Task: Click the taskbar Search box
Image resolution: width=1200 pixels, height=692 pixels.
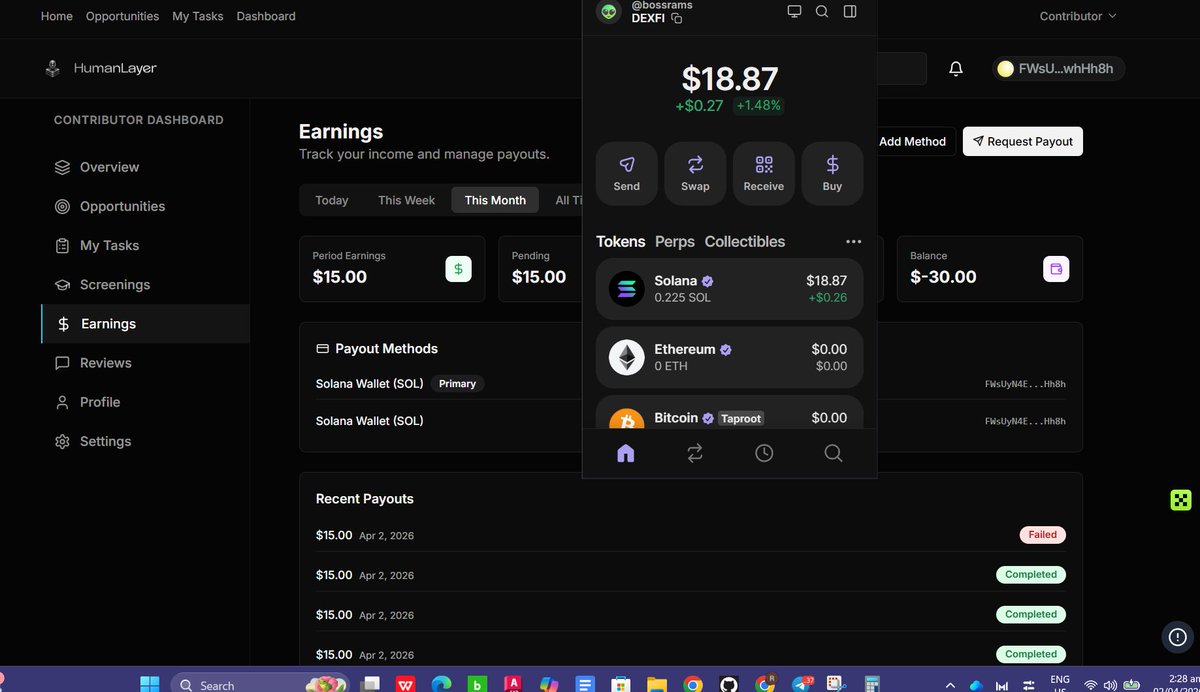Action: (x=258, y=685)
